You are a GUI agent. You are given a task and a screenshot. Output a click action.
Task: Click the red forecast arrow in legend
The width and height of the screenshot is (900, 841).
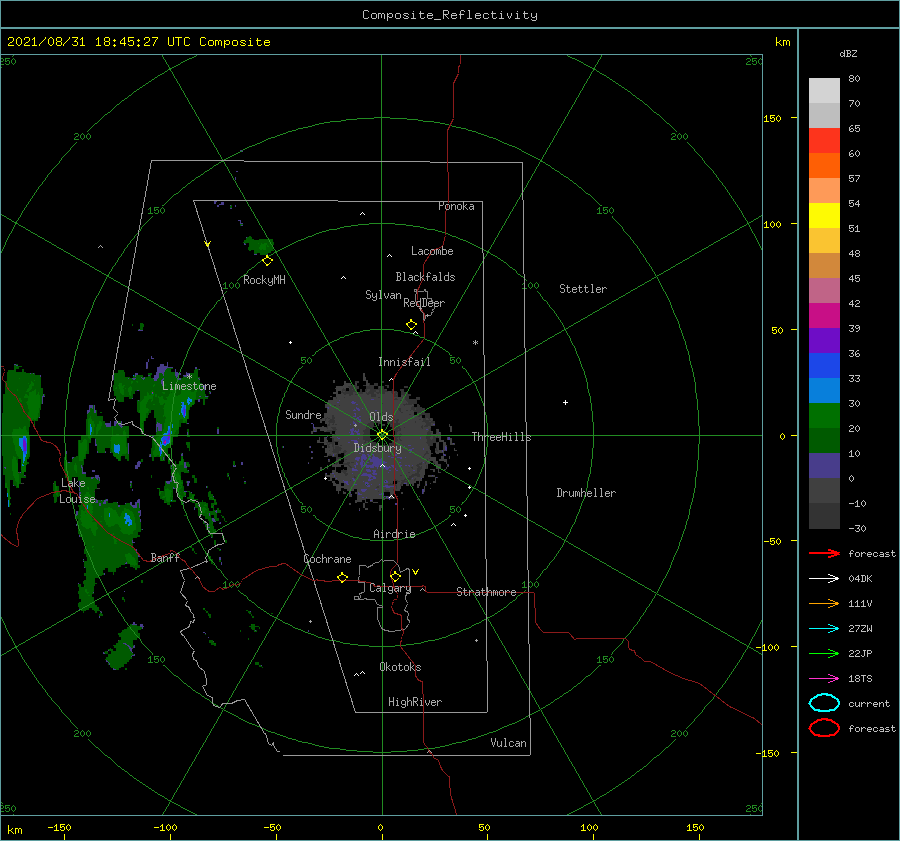[824, 553]
